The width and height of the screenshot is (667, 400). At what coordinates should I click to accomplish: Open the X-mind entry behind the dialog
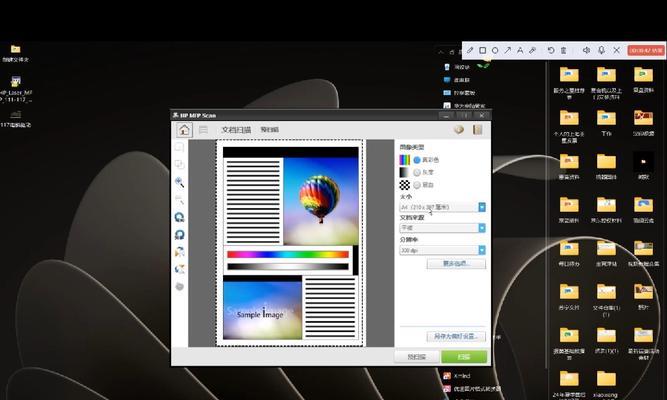pos(457,376)
